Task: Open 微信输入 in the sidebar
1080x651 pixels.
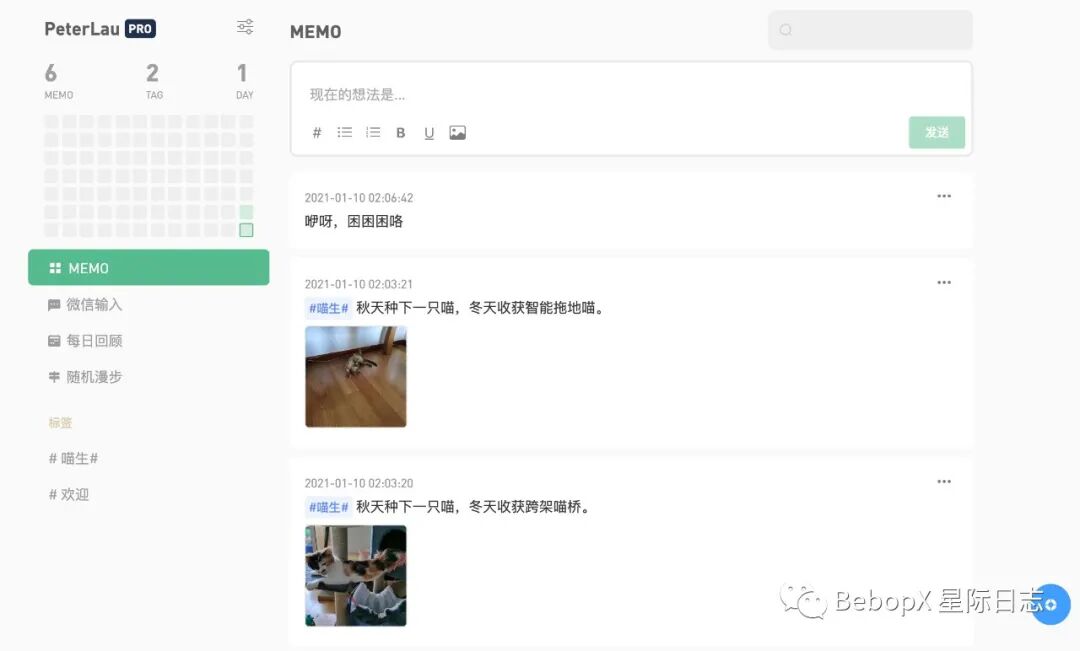Action: (x=85, y=304)
